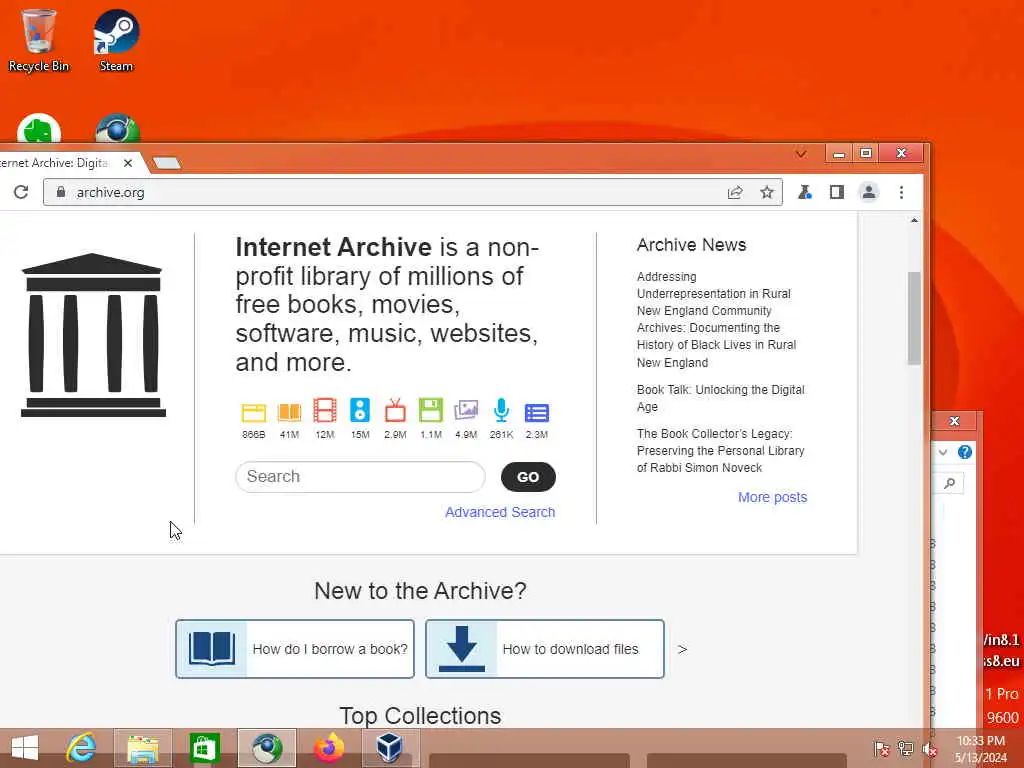Open the microphone concerts icon labeled 261K
1024x768 pixels.
pos(501,411)
